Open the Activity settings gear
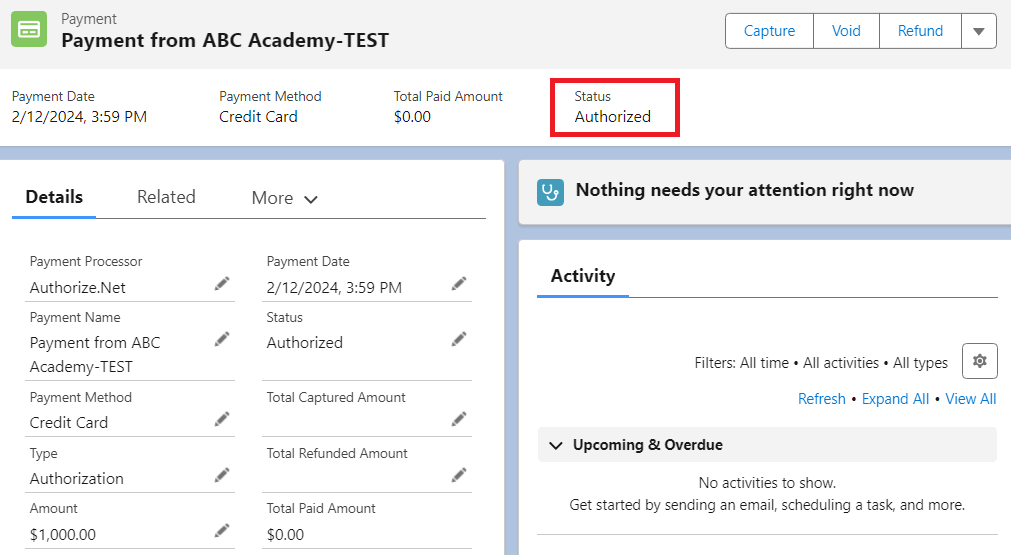1011x555 pixels. click(x=979, y=361)
